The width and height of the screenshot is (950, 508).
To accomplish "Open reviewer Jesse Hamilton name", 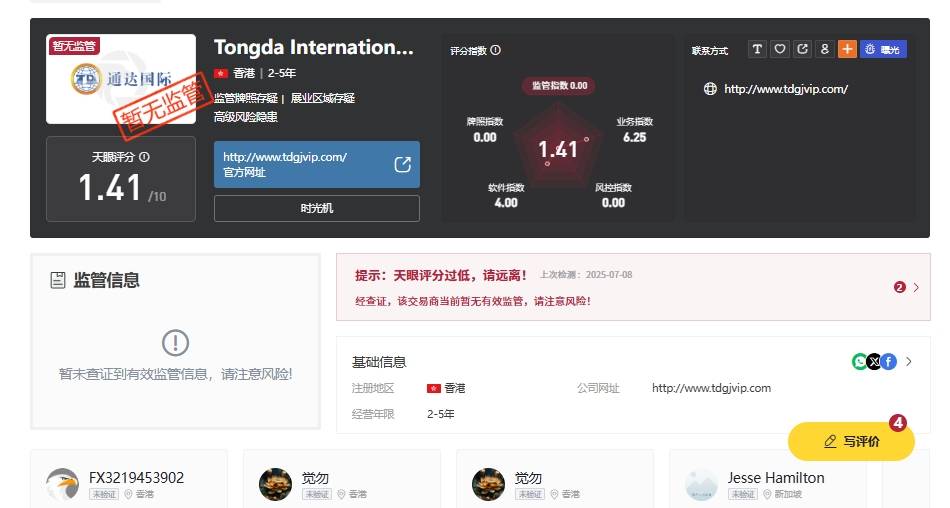I will [776, 478].
